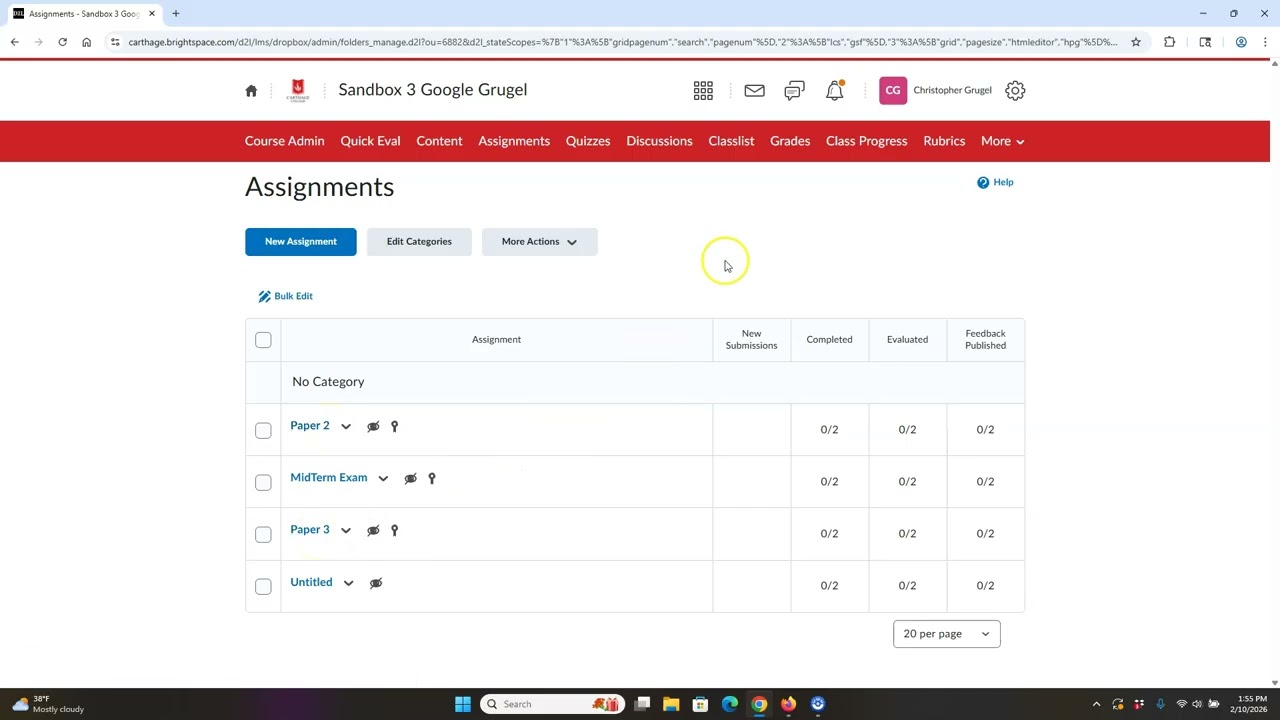1280x720 pixels.
Task: Bookmark this page with the star icon
Action: 1136,42
